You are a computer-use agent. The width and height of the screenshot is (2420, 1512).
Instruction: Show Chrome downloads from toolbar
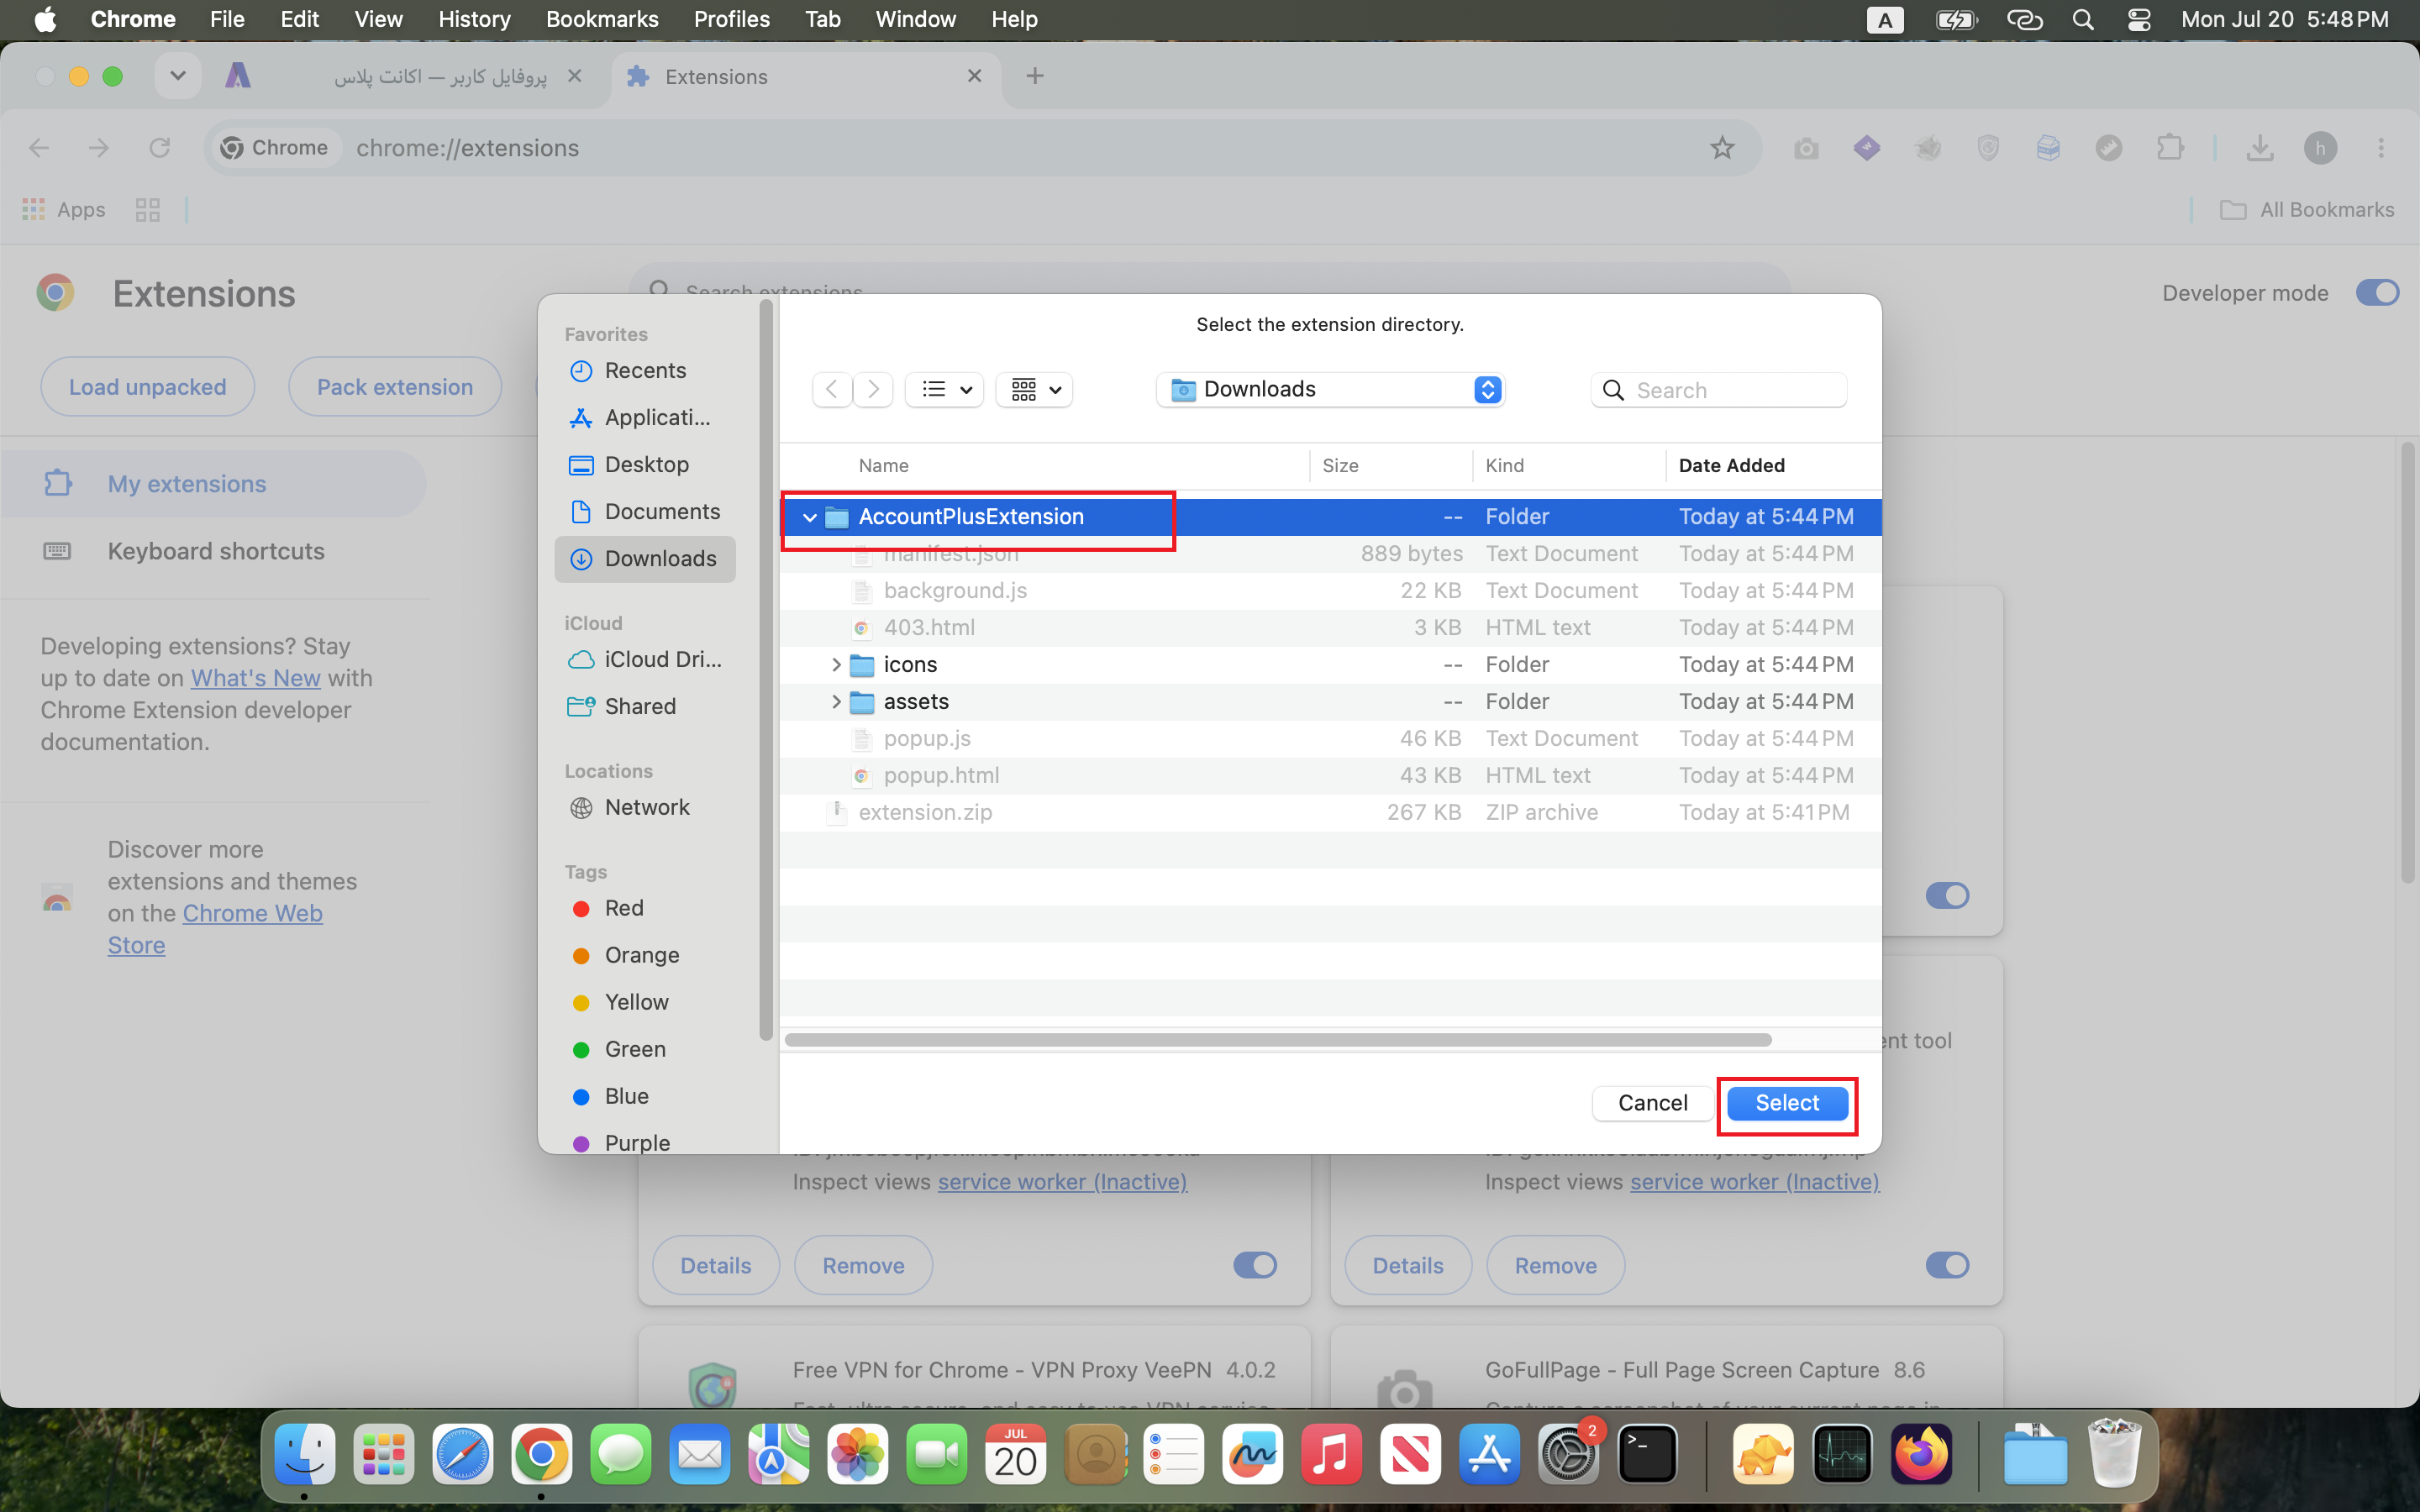pyautogui.click(x=2260, y=149)
